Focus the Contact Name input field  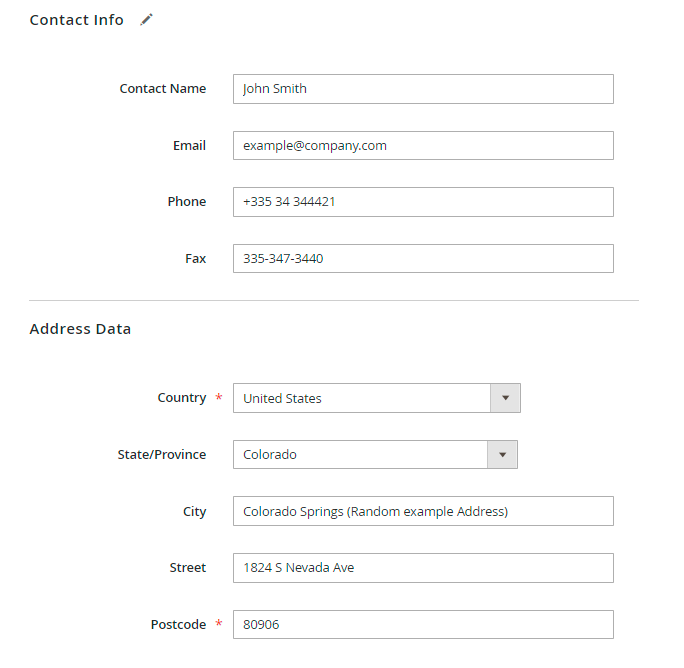click(x=422, y=89)
